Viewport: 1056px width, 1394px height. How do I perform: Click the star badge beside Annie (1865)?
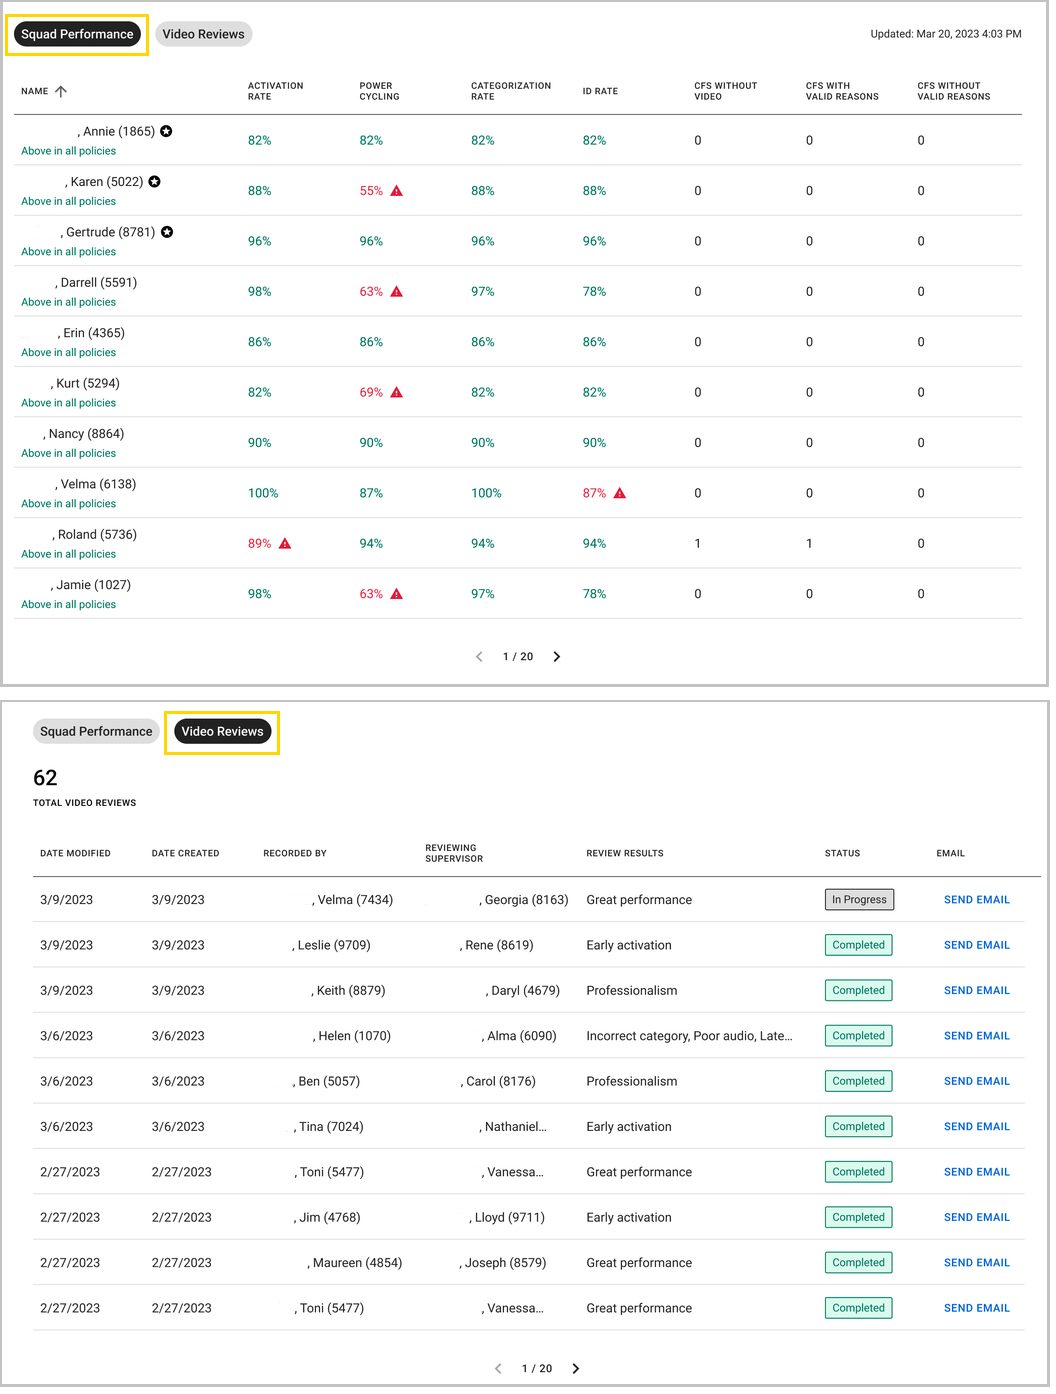click(x=166, y=130)
